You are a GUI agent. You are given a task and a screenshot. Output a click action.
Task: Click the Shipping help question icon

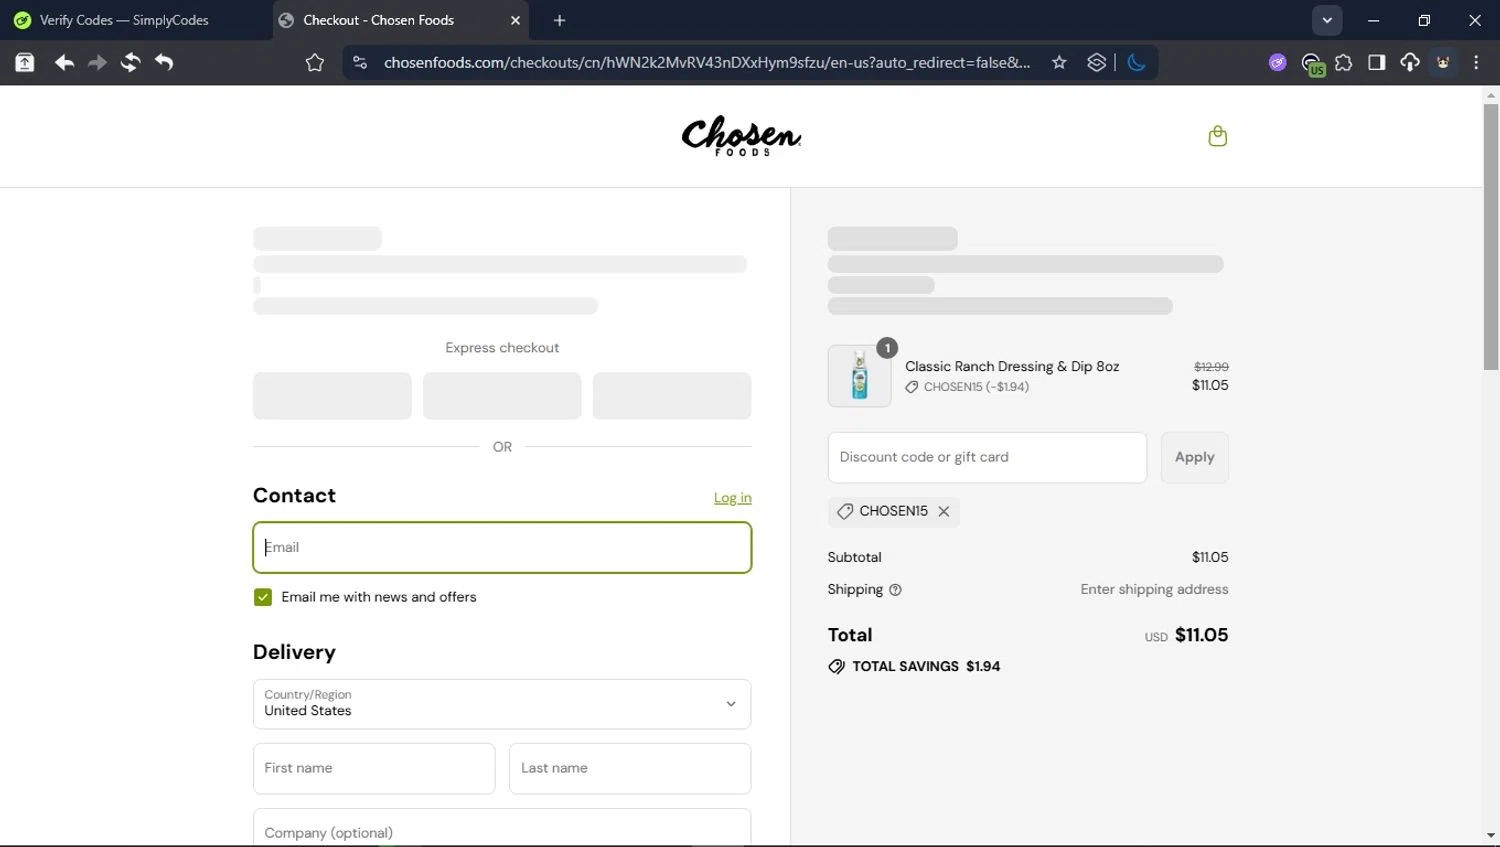coord(895,590)
